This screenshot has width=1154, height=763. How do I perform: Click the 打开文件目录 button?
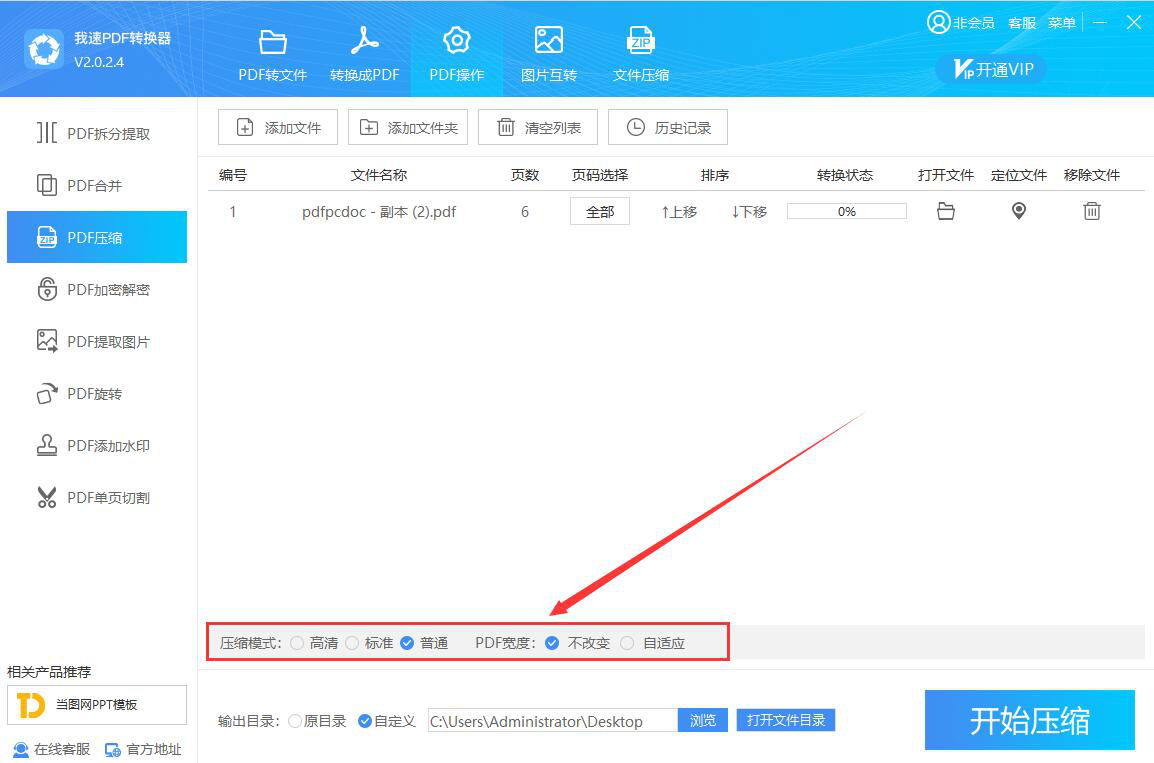[786, 720]
